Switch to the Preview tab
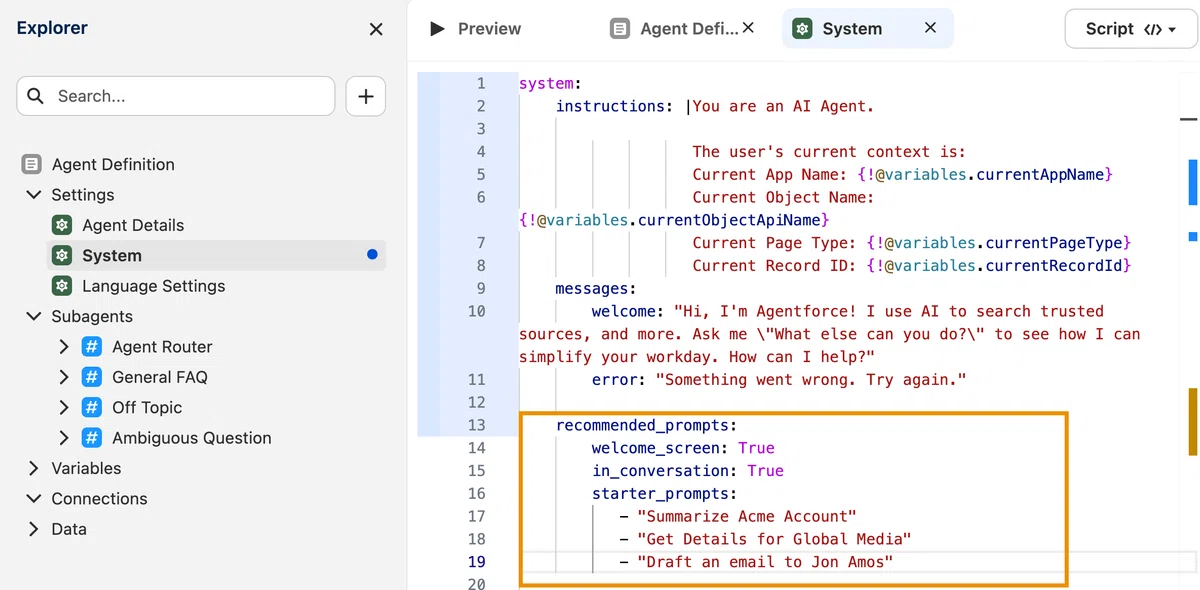 click(x=475, y=29)
